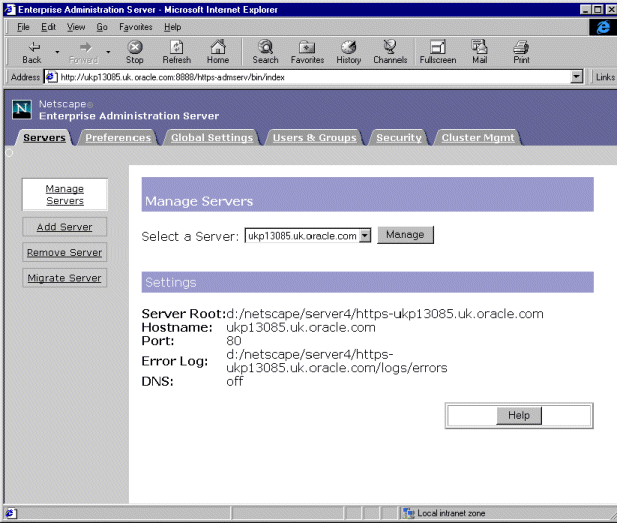The width and height of the screenshot is (617, 523).
Task: Click the Error Log path value
Action: [337, 361]
